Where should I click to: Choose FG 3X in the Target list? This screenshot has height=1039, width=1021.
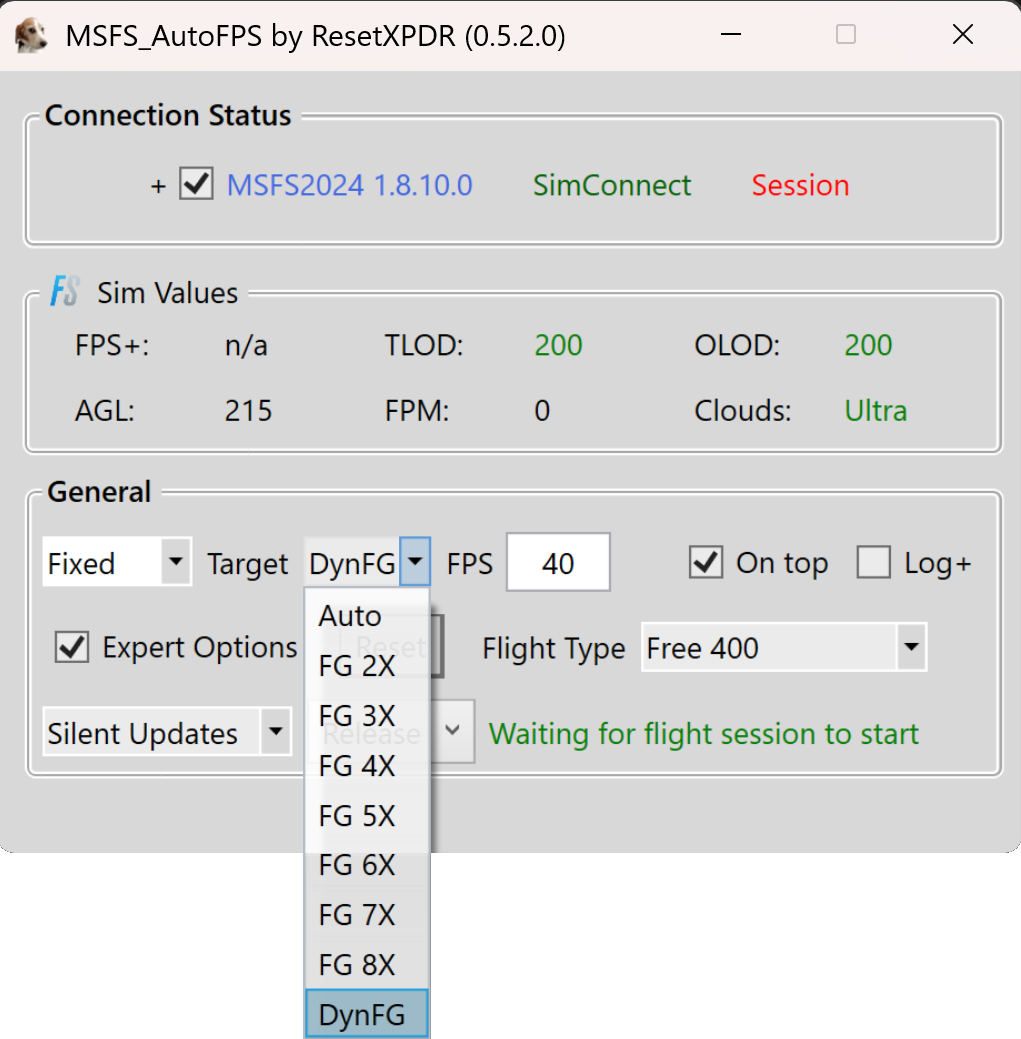click(367, 716)
